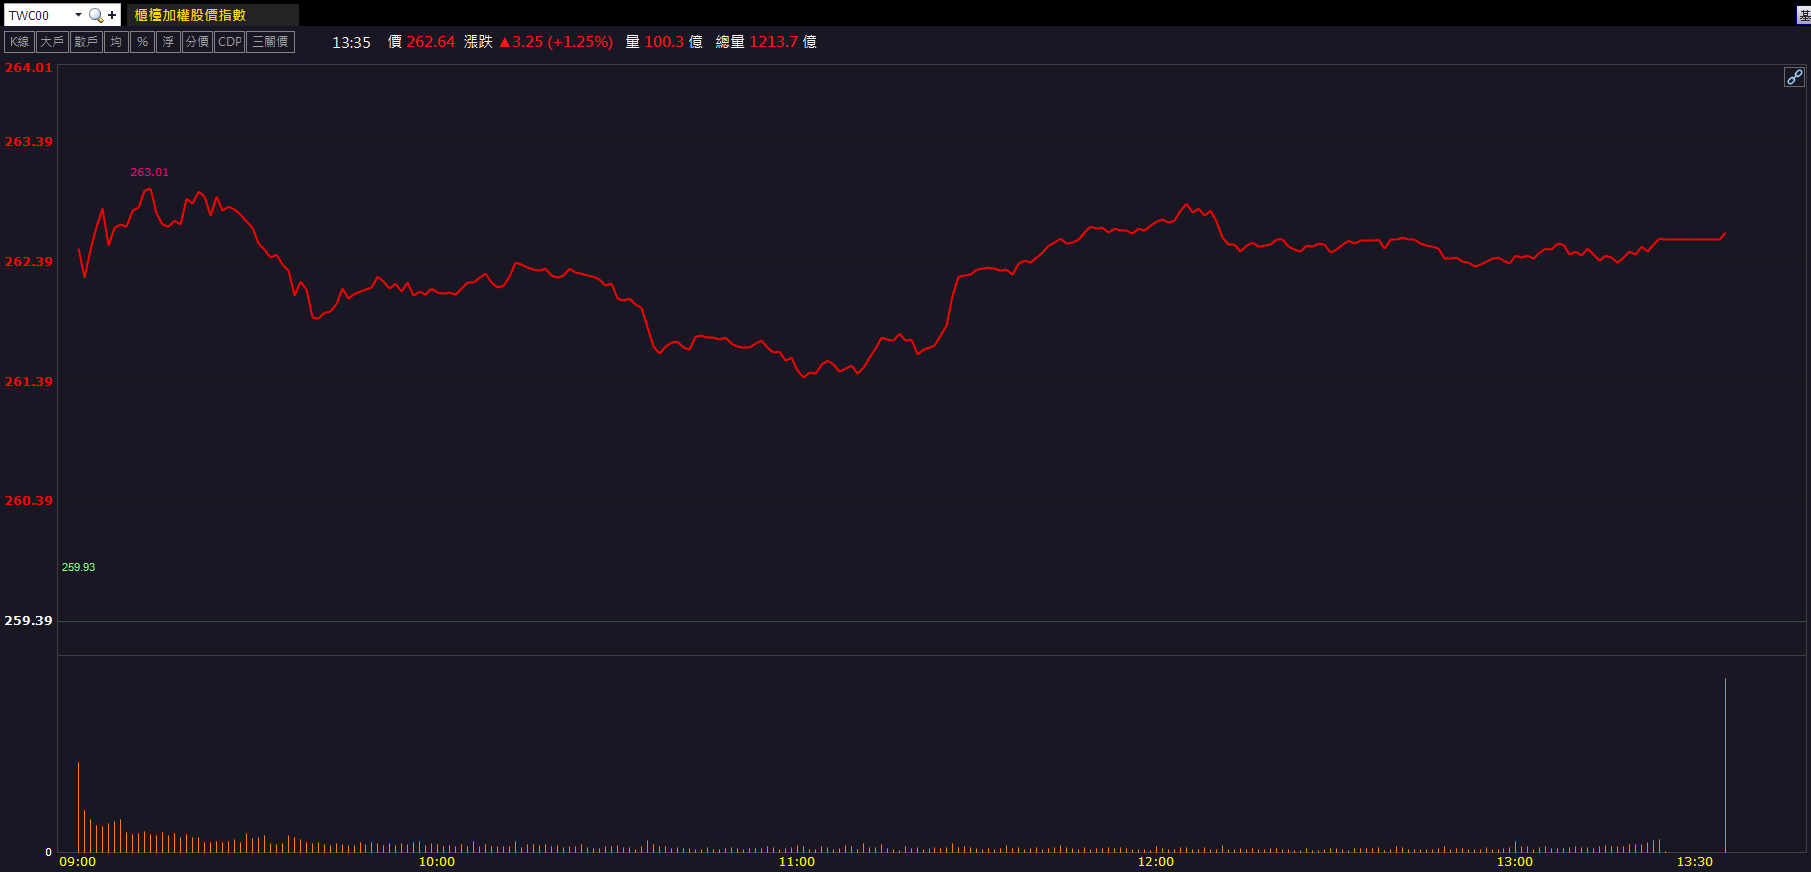Enable the 均 average price line

point(116,42)
